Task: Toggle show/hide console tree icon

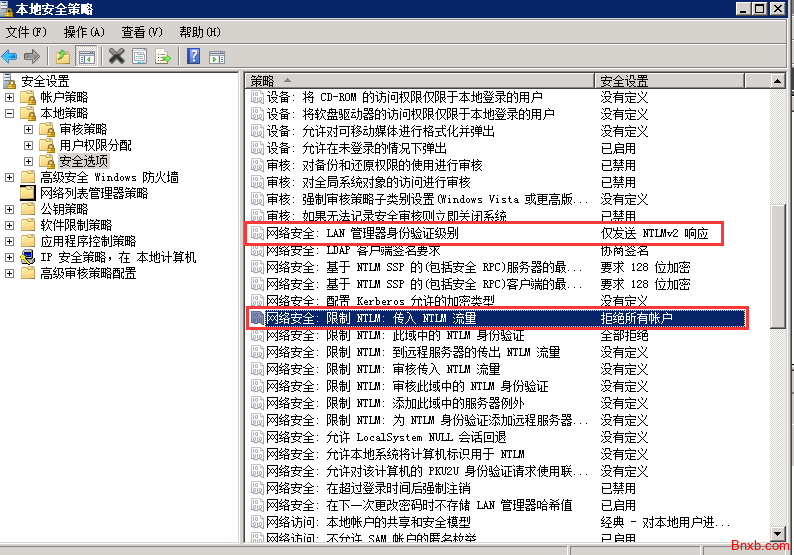Action: pos(87,56)
